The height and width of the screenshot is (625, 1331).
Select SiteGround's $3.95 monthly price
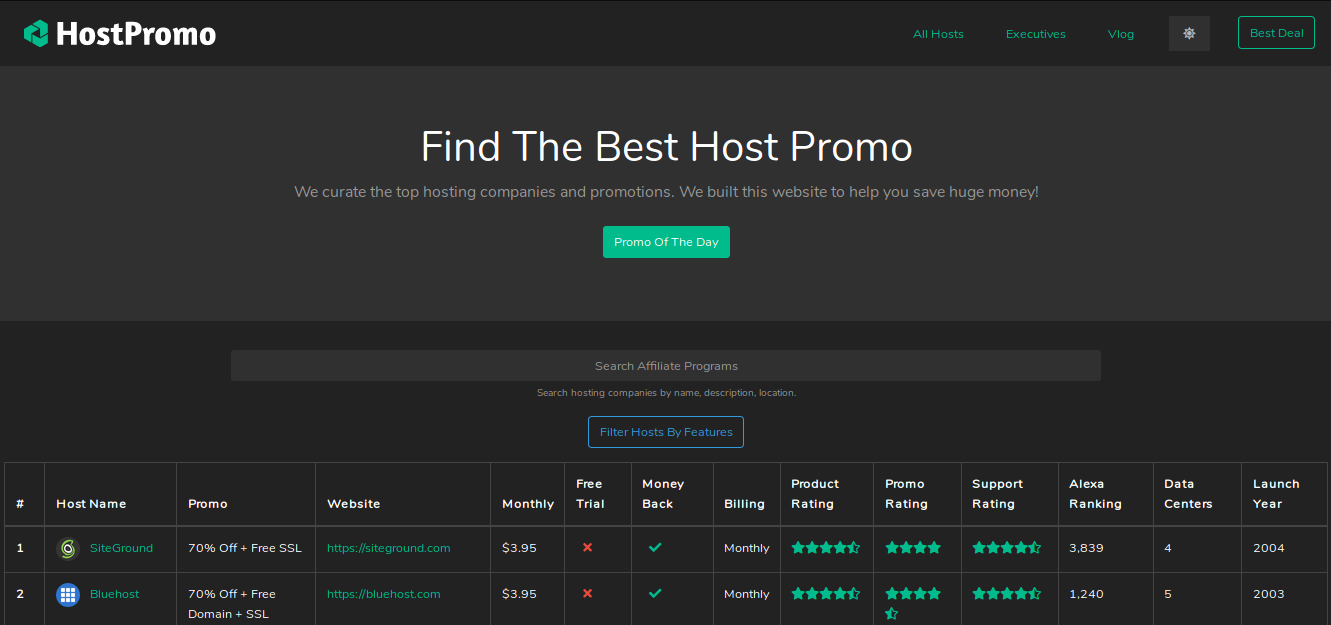click(x=519, y=548)
